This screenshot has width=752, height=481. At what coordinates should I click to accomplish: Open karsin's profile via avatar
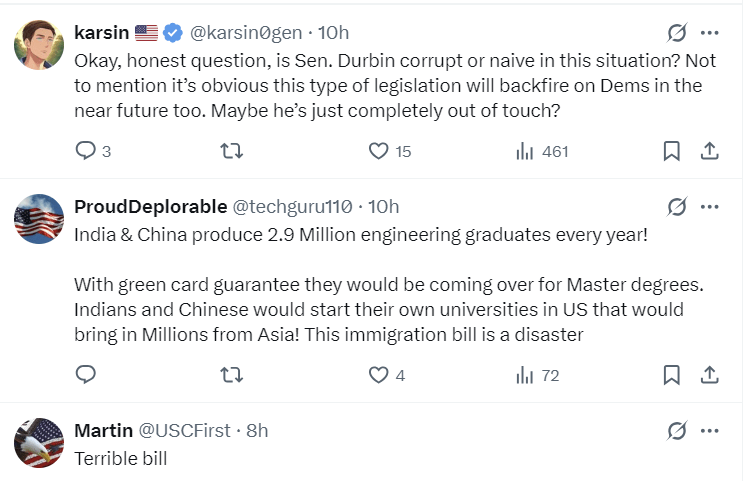point(40,42)
